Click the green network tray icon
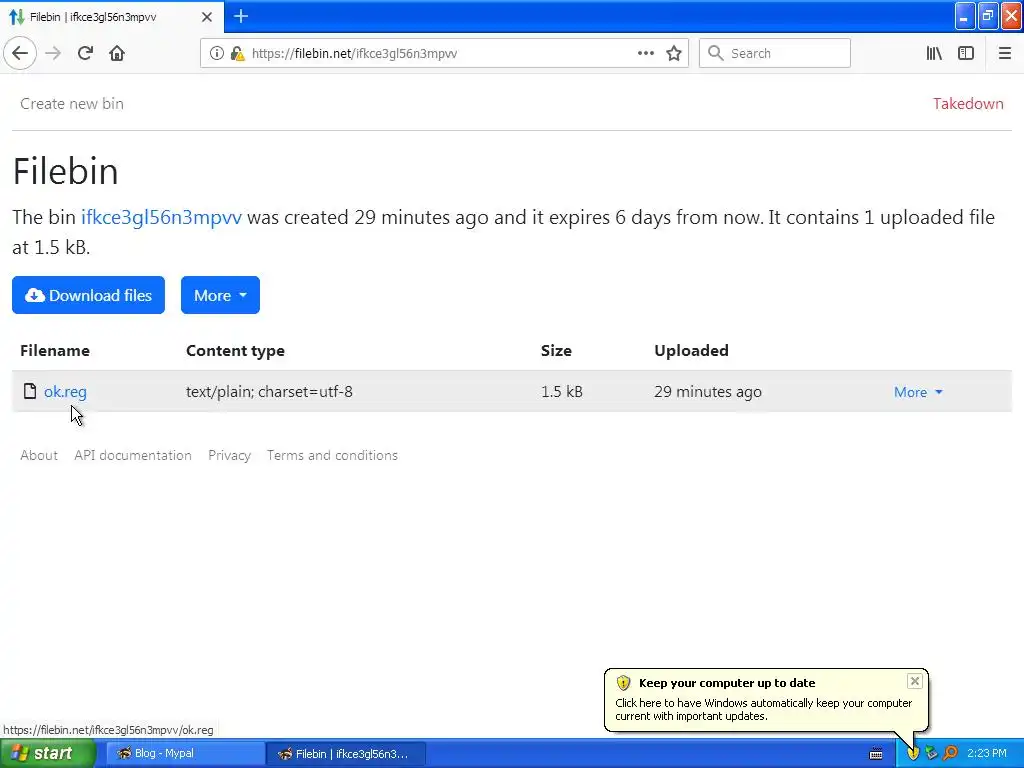The height and width of the screenshot is (768, 1024). [x=931, y=754]
